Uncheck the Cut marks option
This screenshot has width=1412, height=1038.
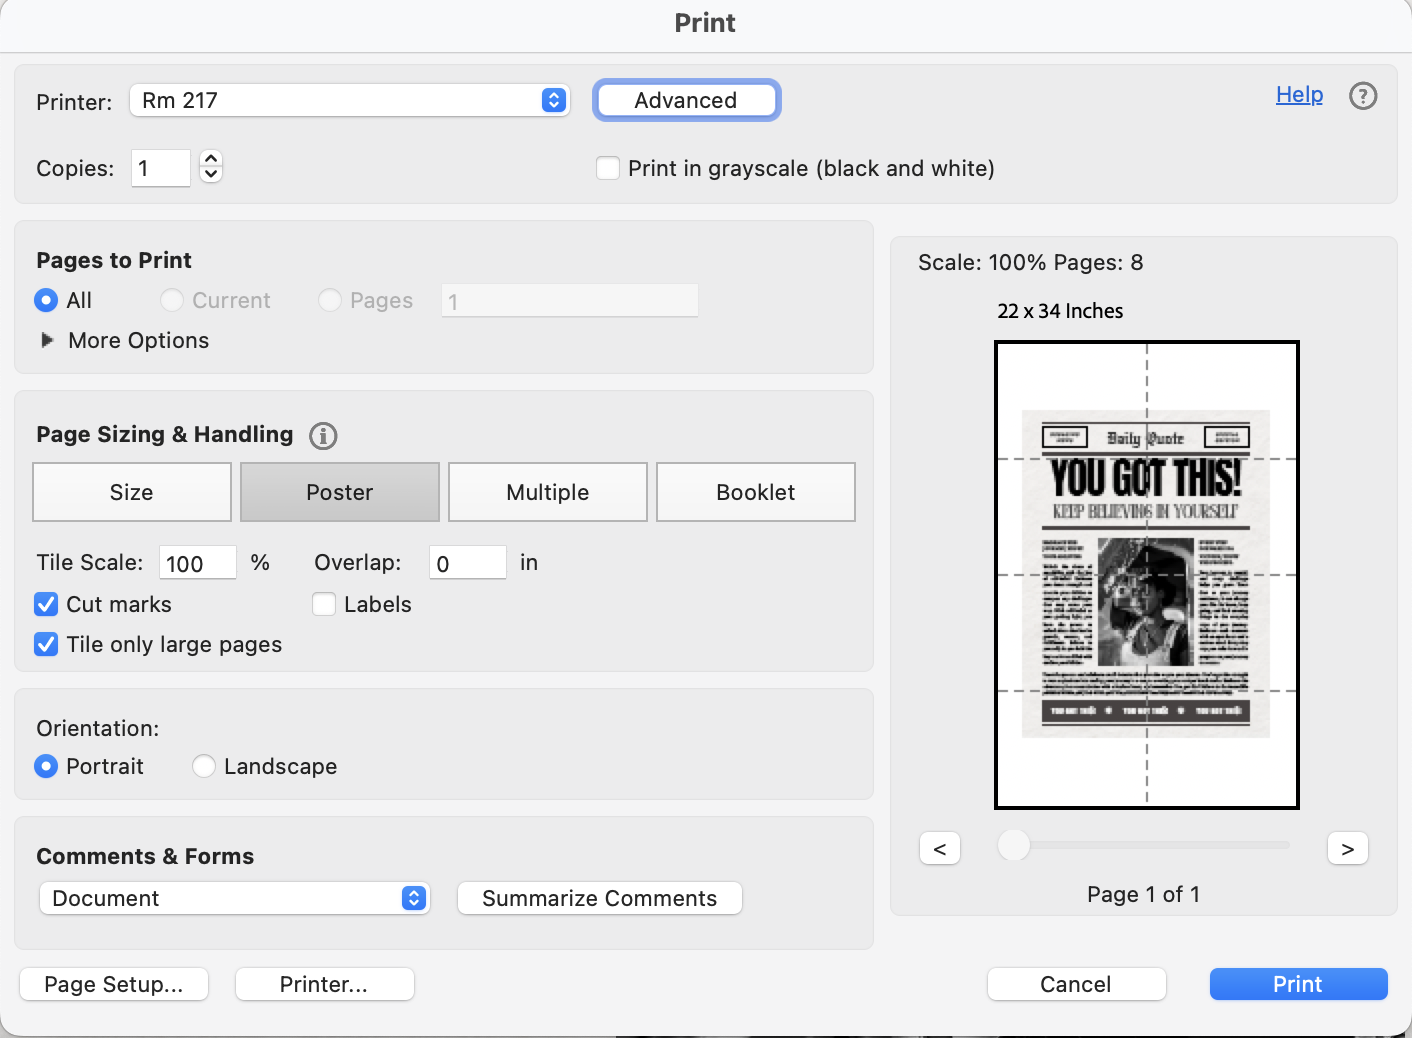tap(46, 604)
